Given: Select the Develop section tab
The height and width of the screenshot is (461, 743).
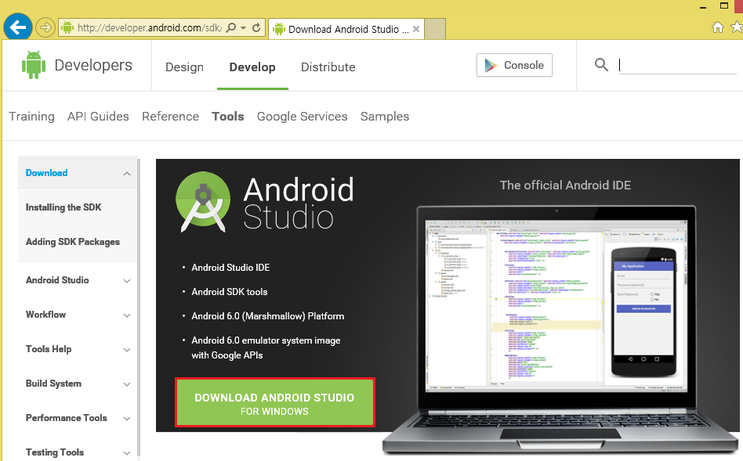Looking at the screenshot, I should click(252, 67).
